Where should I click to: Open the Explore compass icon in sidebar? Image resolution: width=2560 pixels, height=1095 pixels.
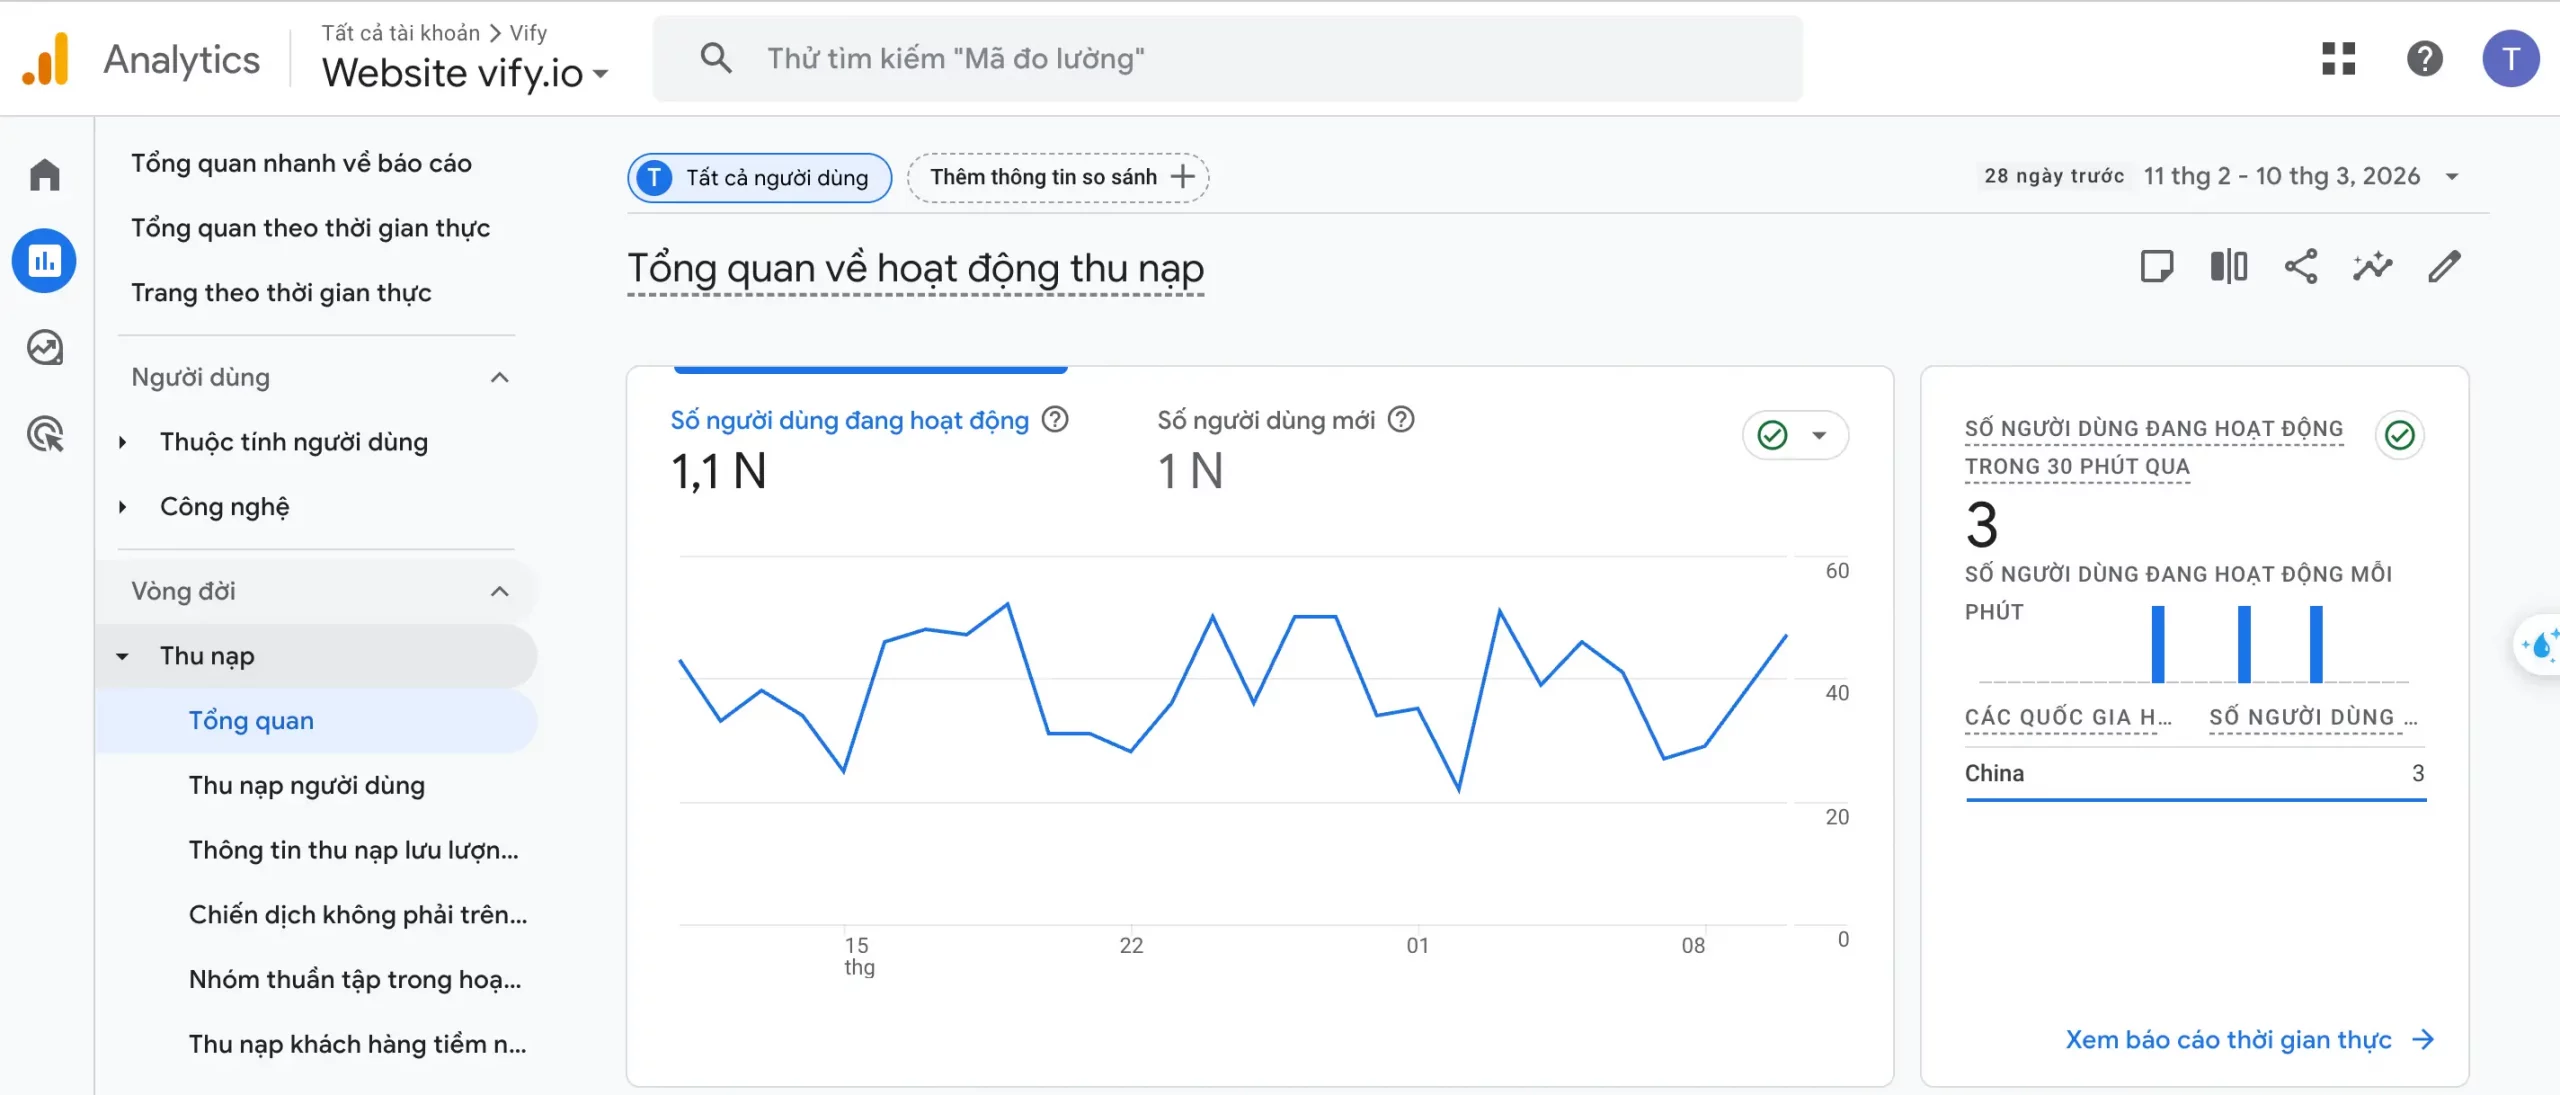tap(44, 347)
